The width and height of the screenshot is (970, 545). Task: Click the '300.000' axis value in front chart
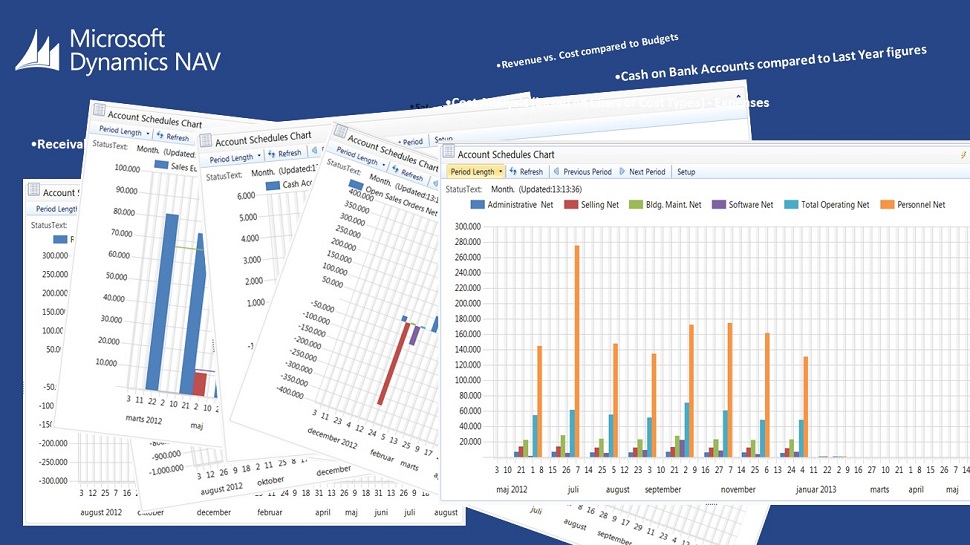point(468,226)
